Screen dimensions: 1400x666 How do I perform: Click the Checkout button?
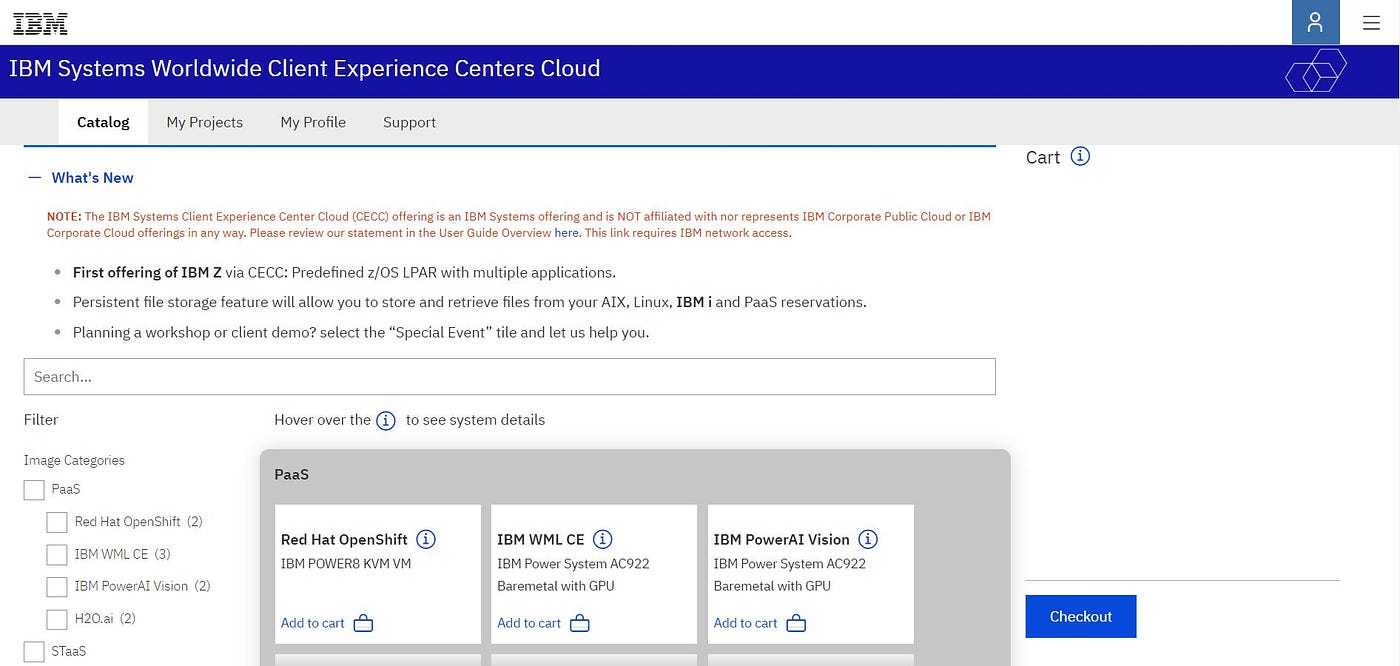(1081, 617)
